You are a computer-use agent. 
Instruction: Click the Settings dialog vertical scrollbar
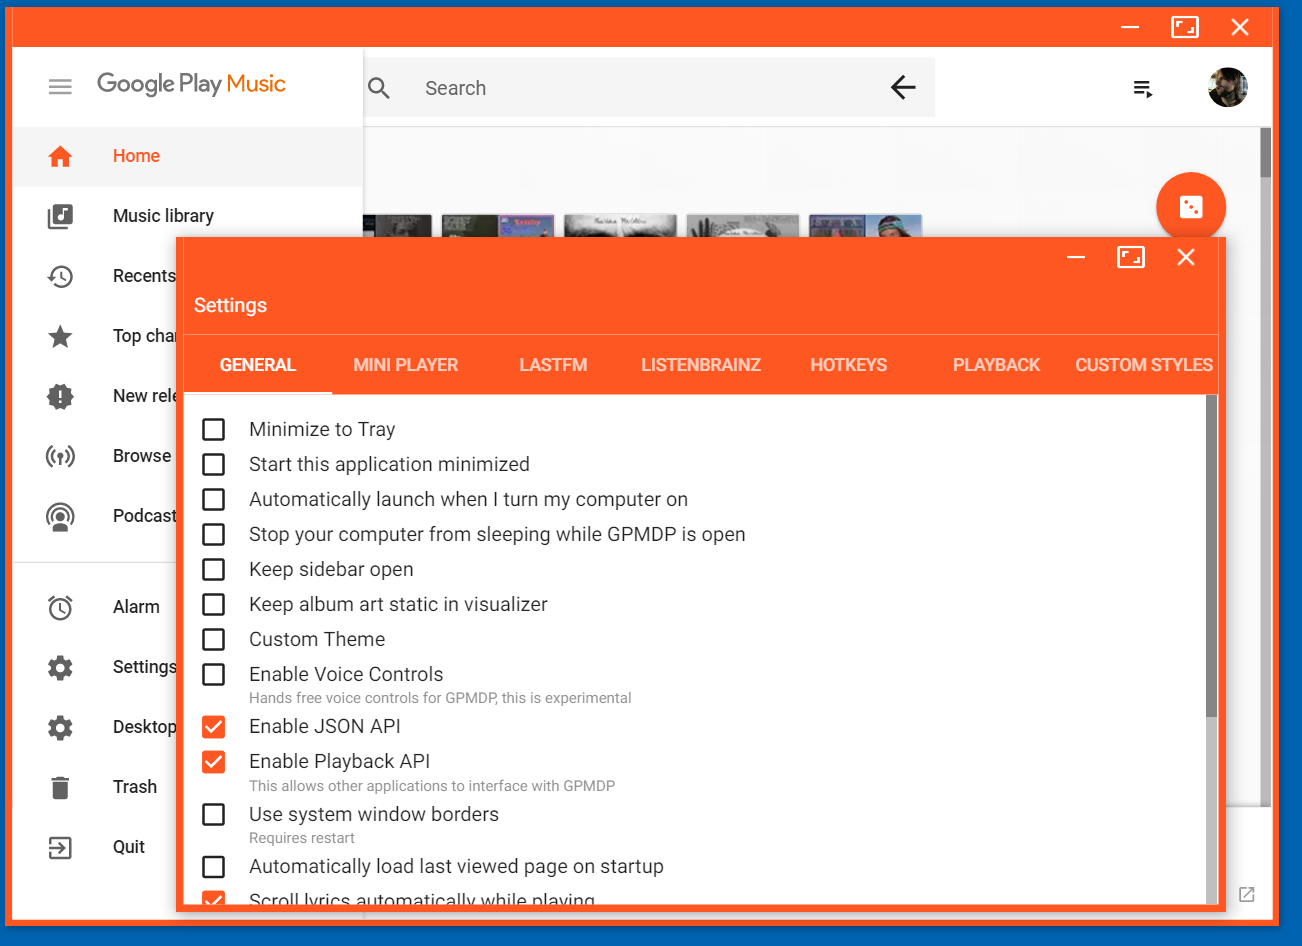coord(1212,556)
